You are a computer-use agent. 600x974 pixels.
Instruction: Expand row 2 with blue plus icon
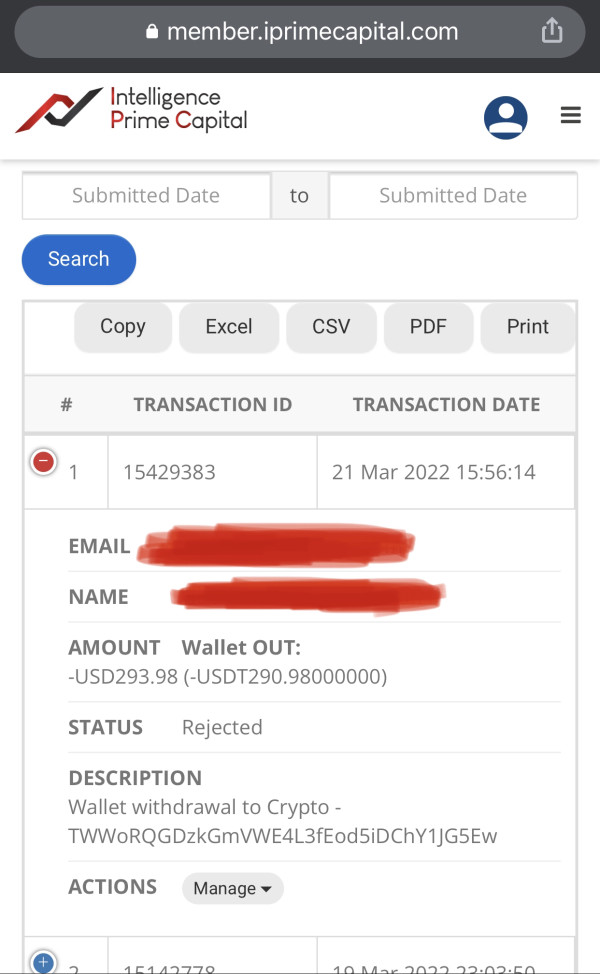tap(44, 962)
